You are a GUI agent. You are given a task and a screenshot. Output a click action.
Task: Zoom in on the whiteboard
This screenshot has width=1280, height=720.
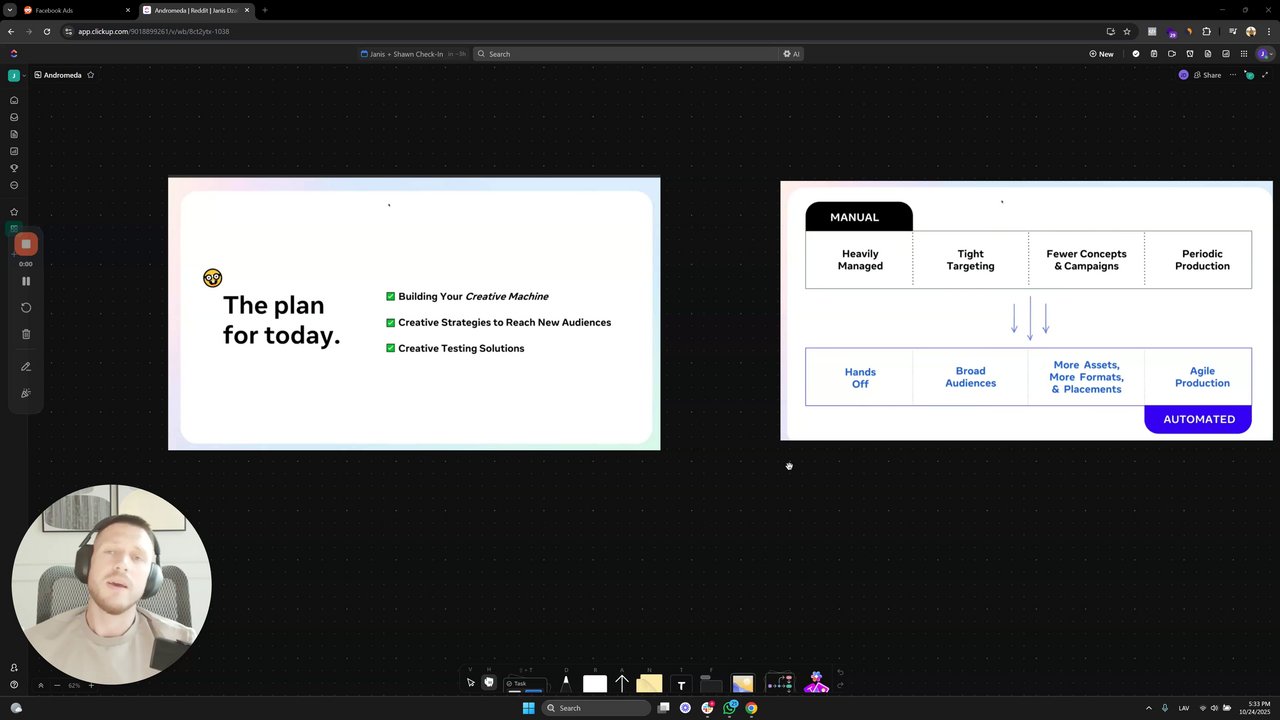tap(91, 685)
